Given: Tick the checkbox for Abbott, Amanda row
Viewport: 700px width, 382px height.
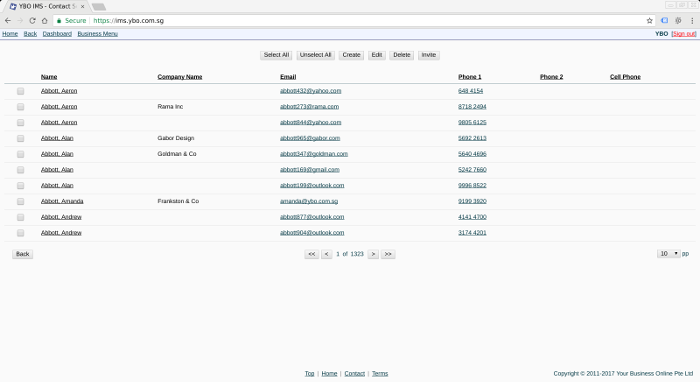Looking at the screenshot, I should click(21, 201).
